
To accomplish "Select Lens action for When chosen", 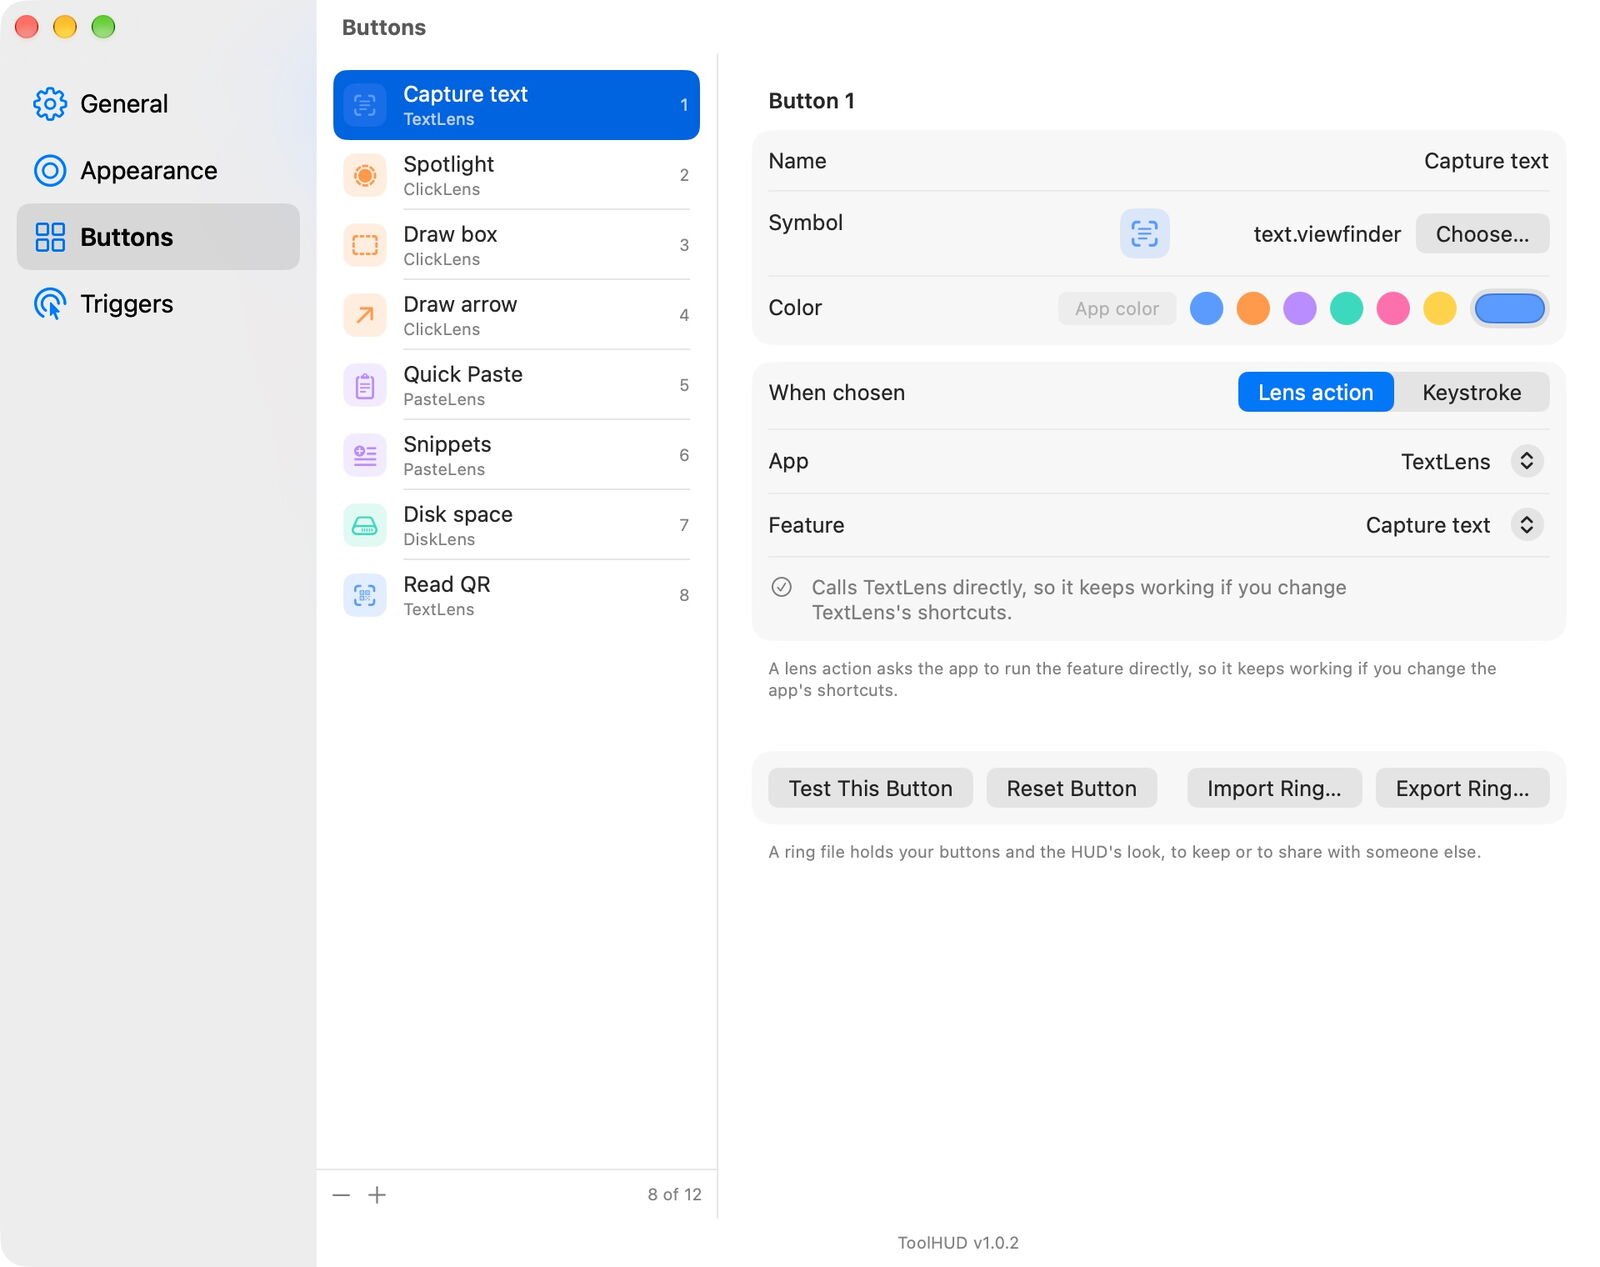I will tap(1315, 392).
